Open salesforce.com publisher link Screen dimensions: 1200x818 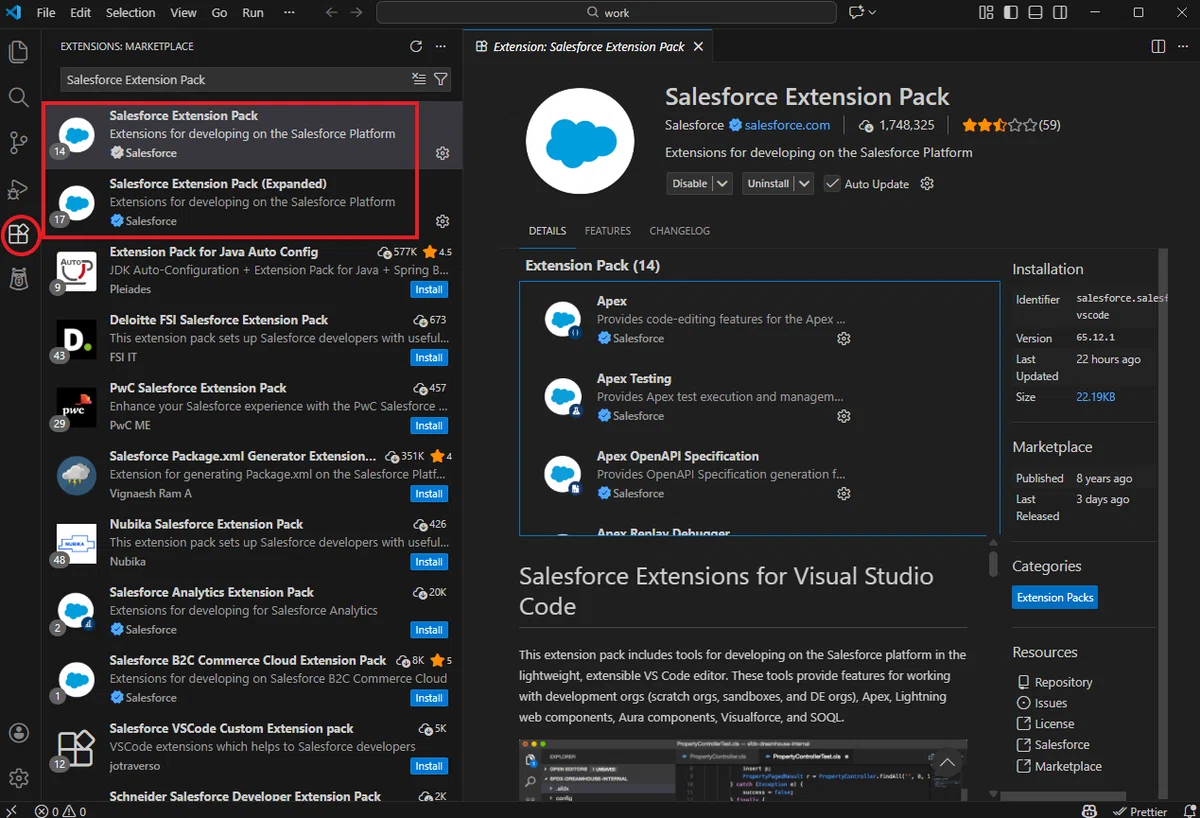click(787, 125)
